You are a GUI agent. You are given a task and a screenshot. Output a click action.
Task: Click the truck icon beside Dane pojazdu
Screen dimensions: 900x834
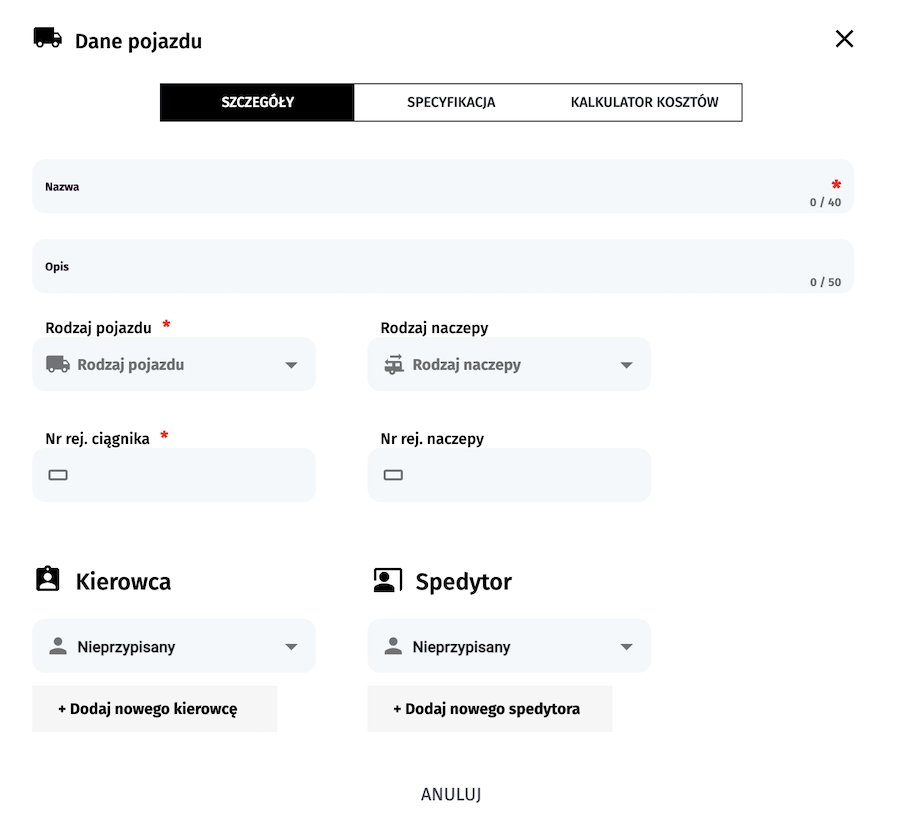tap(47, 39)
